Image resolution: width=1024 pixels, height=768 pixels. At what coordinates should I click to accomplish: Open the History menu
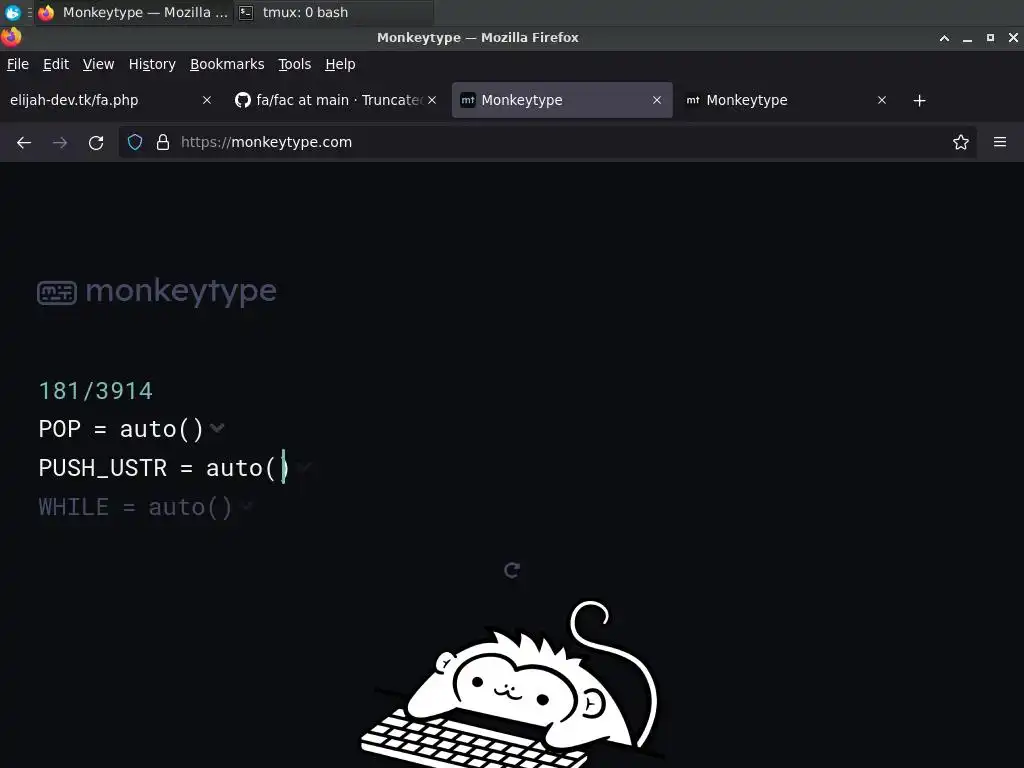152,64
